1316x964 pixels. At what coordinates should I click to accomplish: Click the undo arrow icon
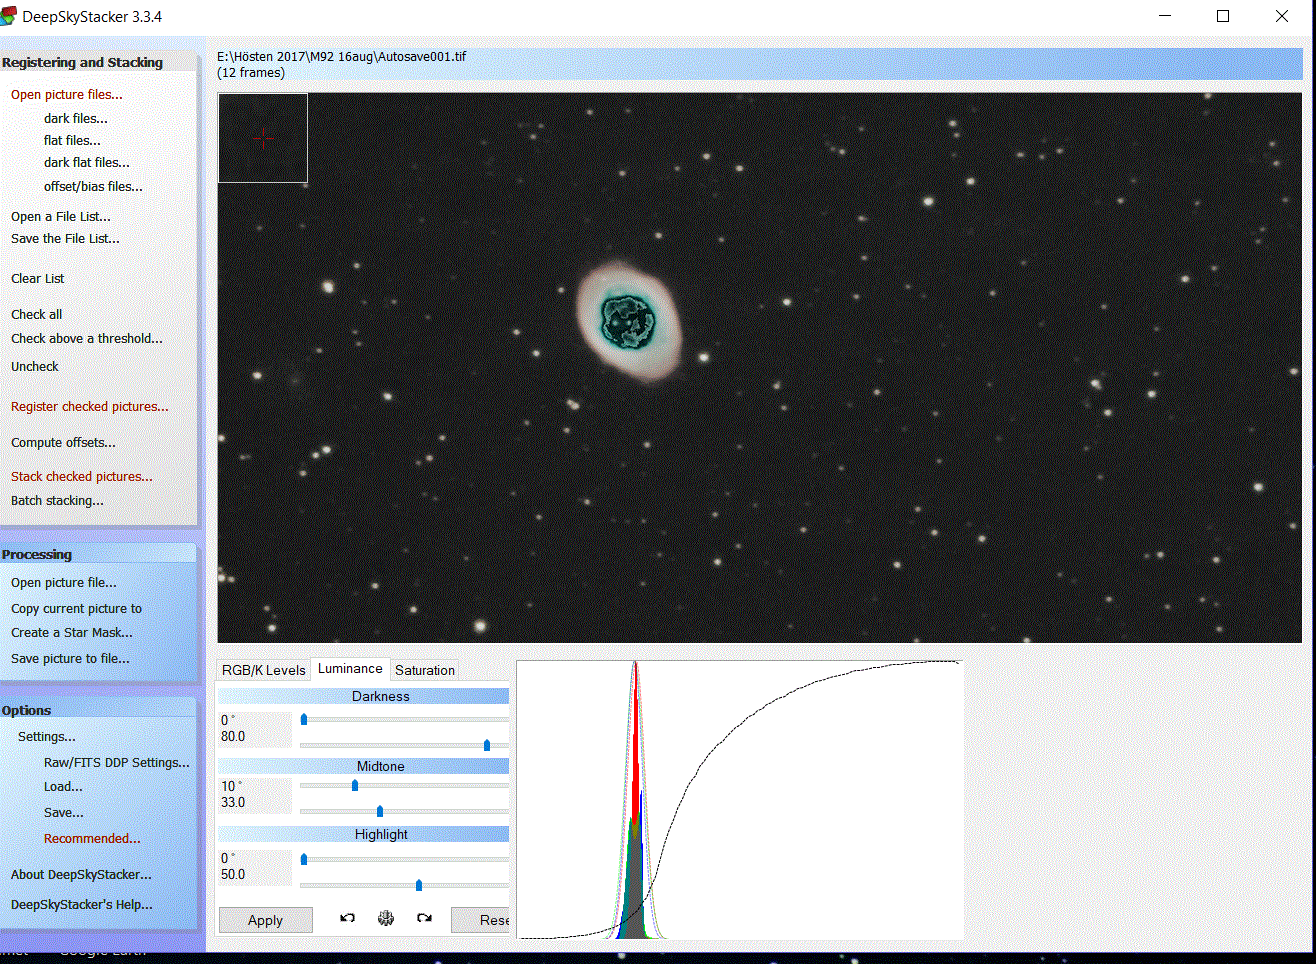click(347, 918)
